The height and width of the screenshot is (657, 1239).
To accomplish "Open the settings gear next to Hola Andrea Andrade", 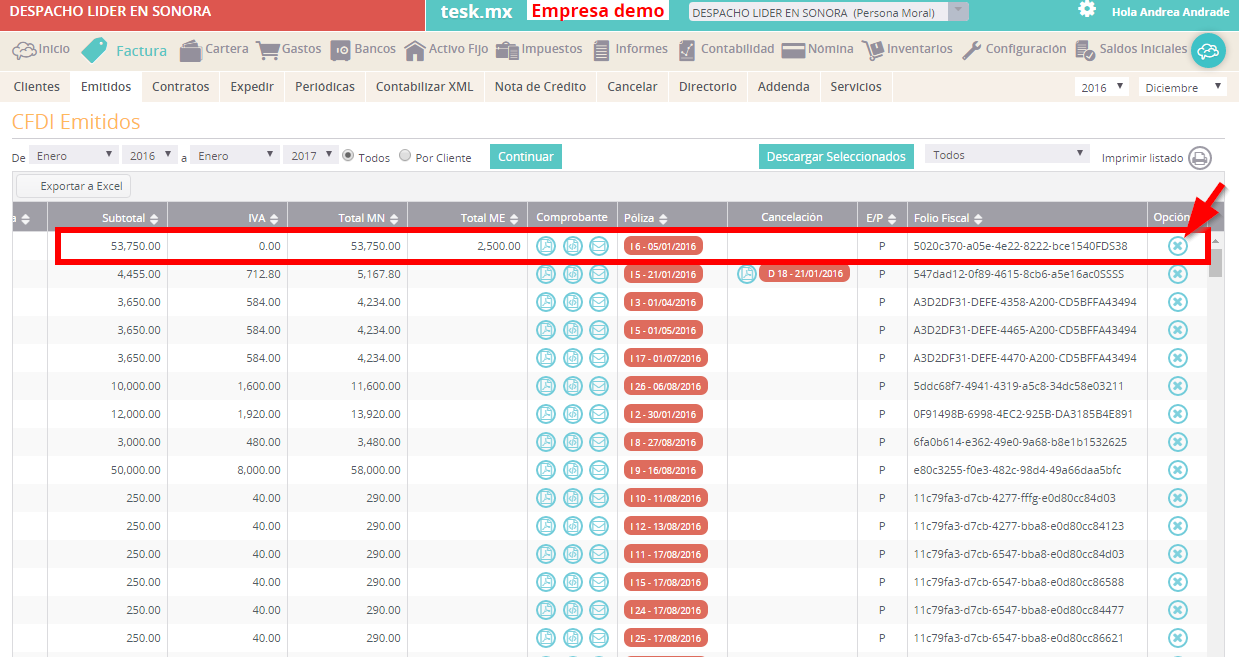I will click(1087, 10).
